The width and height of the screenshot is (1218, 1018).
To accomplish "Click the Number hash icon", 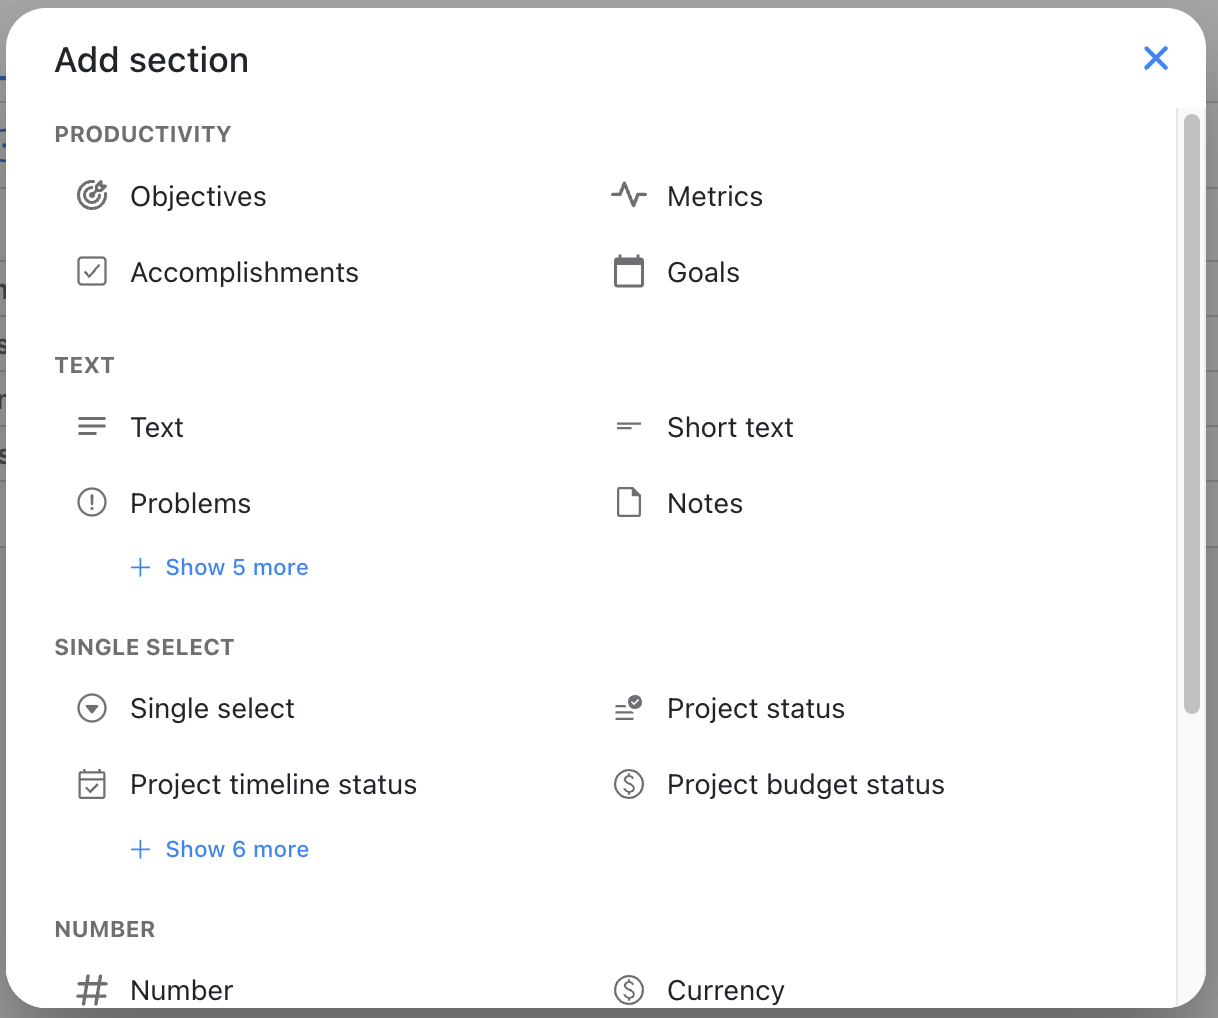I will pos(92,990).
